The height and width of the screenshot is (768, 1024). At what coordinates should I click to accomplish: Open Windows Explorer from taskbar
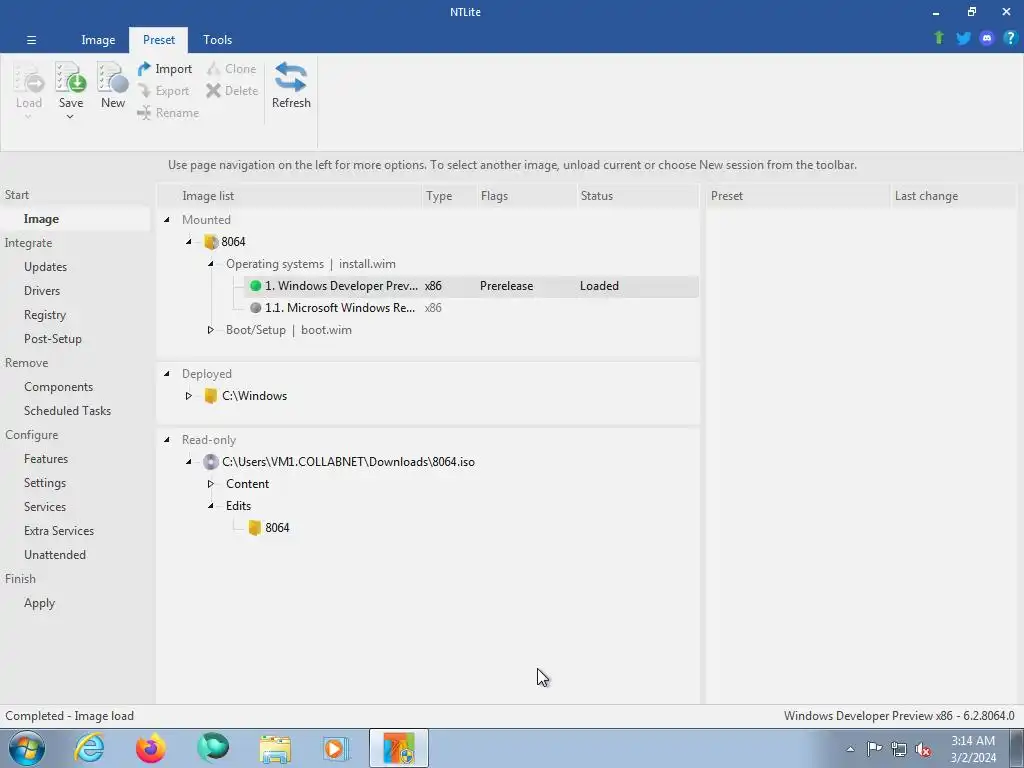pos(275,749)
